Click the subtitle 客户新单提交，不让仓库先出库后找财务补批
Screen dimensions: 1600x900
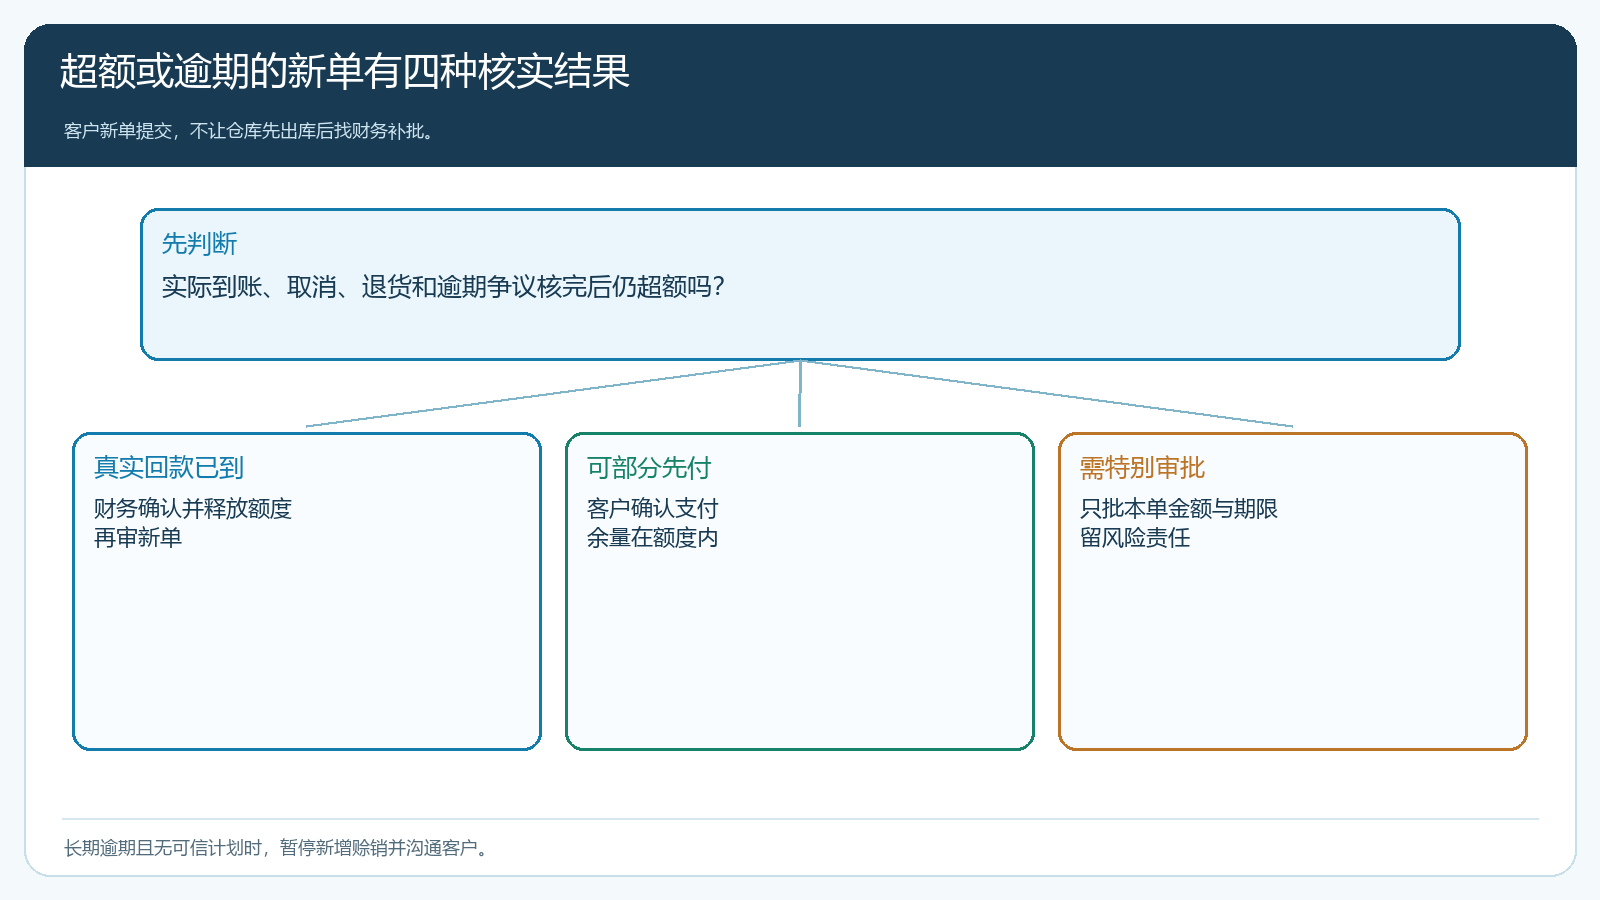point(250,131)
